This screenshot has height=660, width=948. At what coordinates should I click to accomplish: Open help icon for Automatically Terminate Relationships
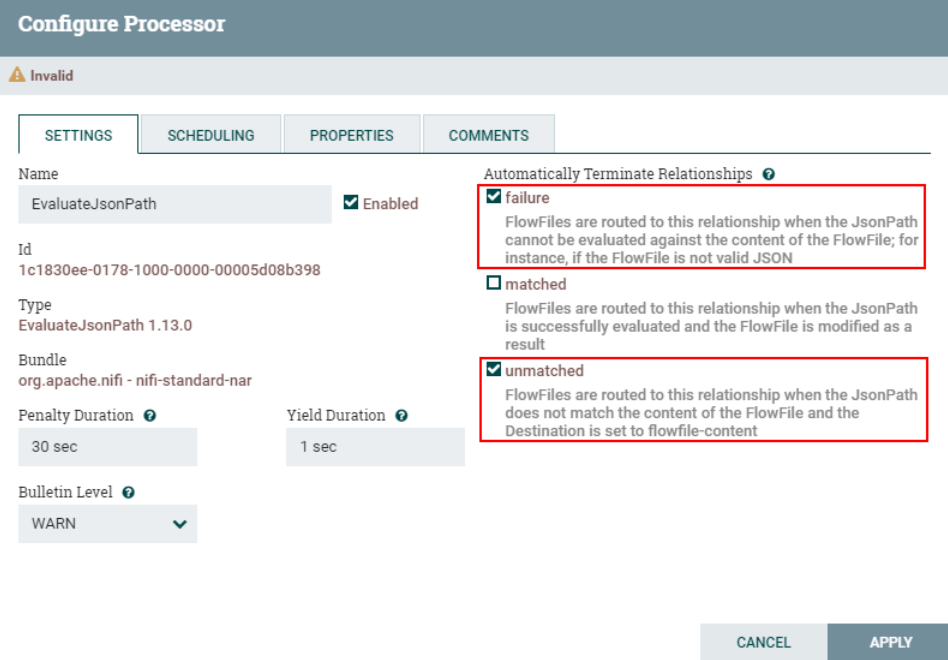pyautogui.click(x=768, y=175)
